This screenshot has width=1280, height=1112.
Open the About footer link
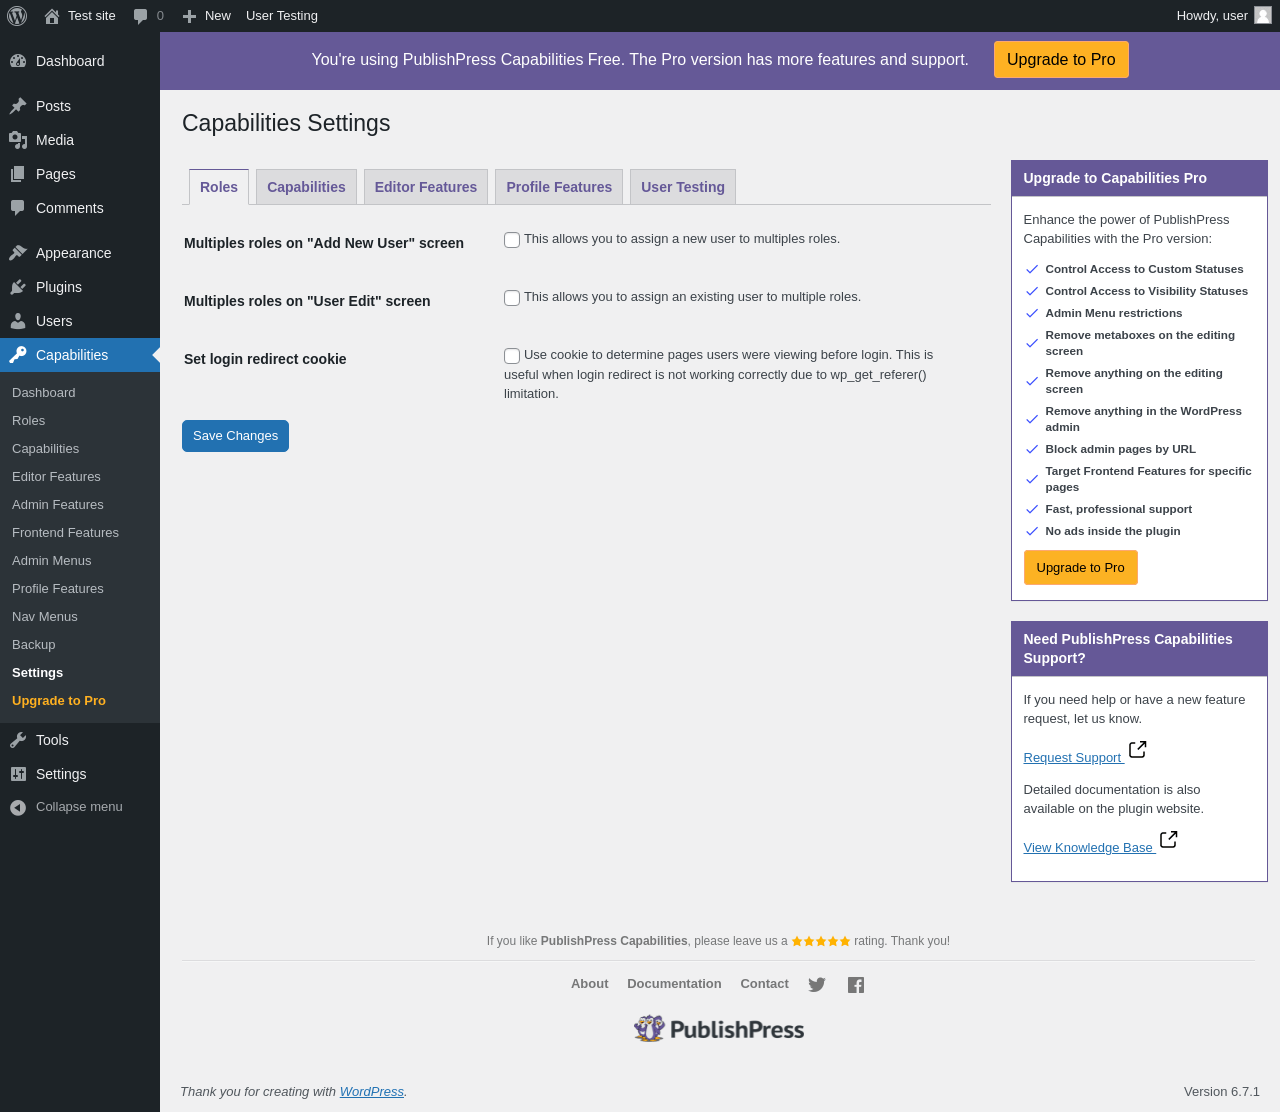[590, 984]
